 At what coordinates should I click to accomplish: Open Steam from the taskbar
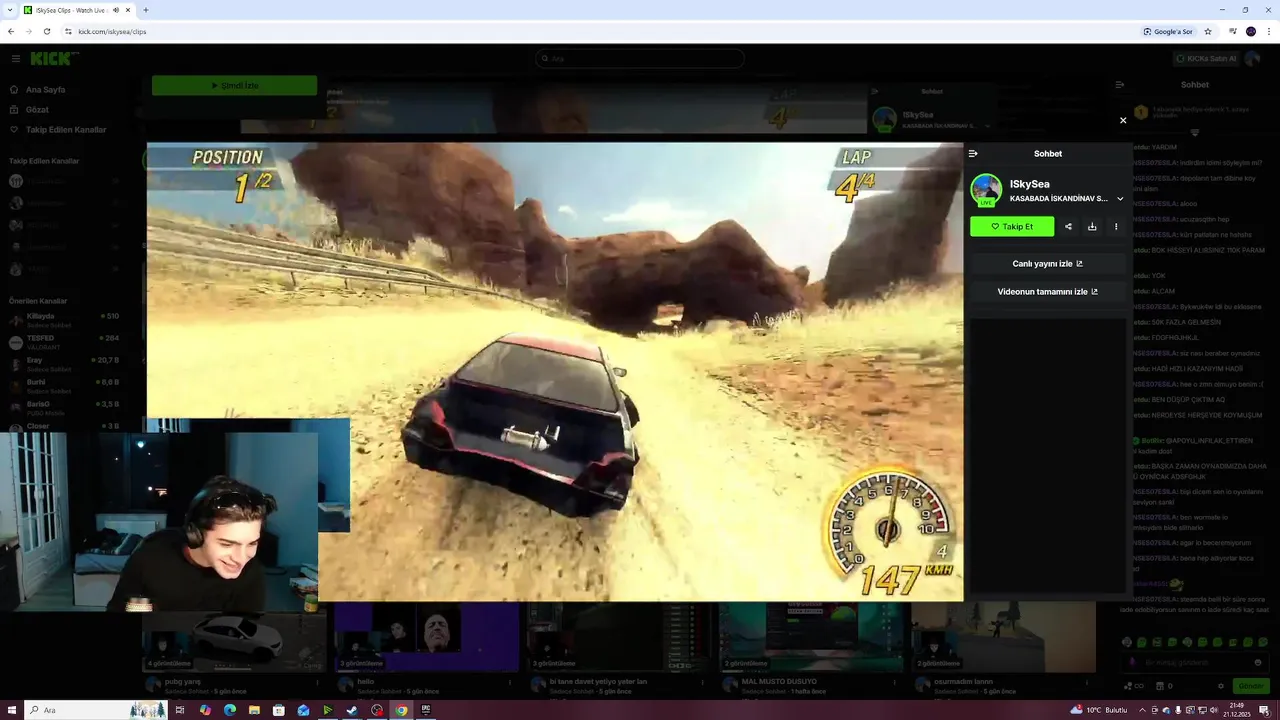[352, 710]
